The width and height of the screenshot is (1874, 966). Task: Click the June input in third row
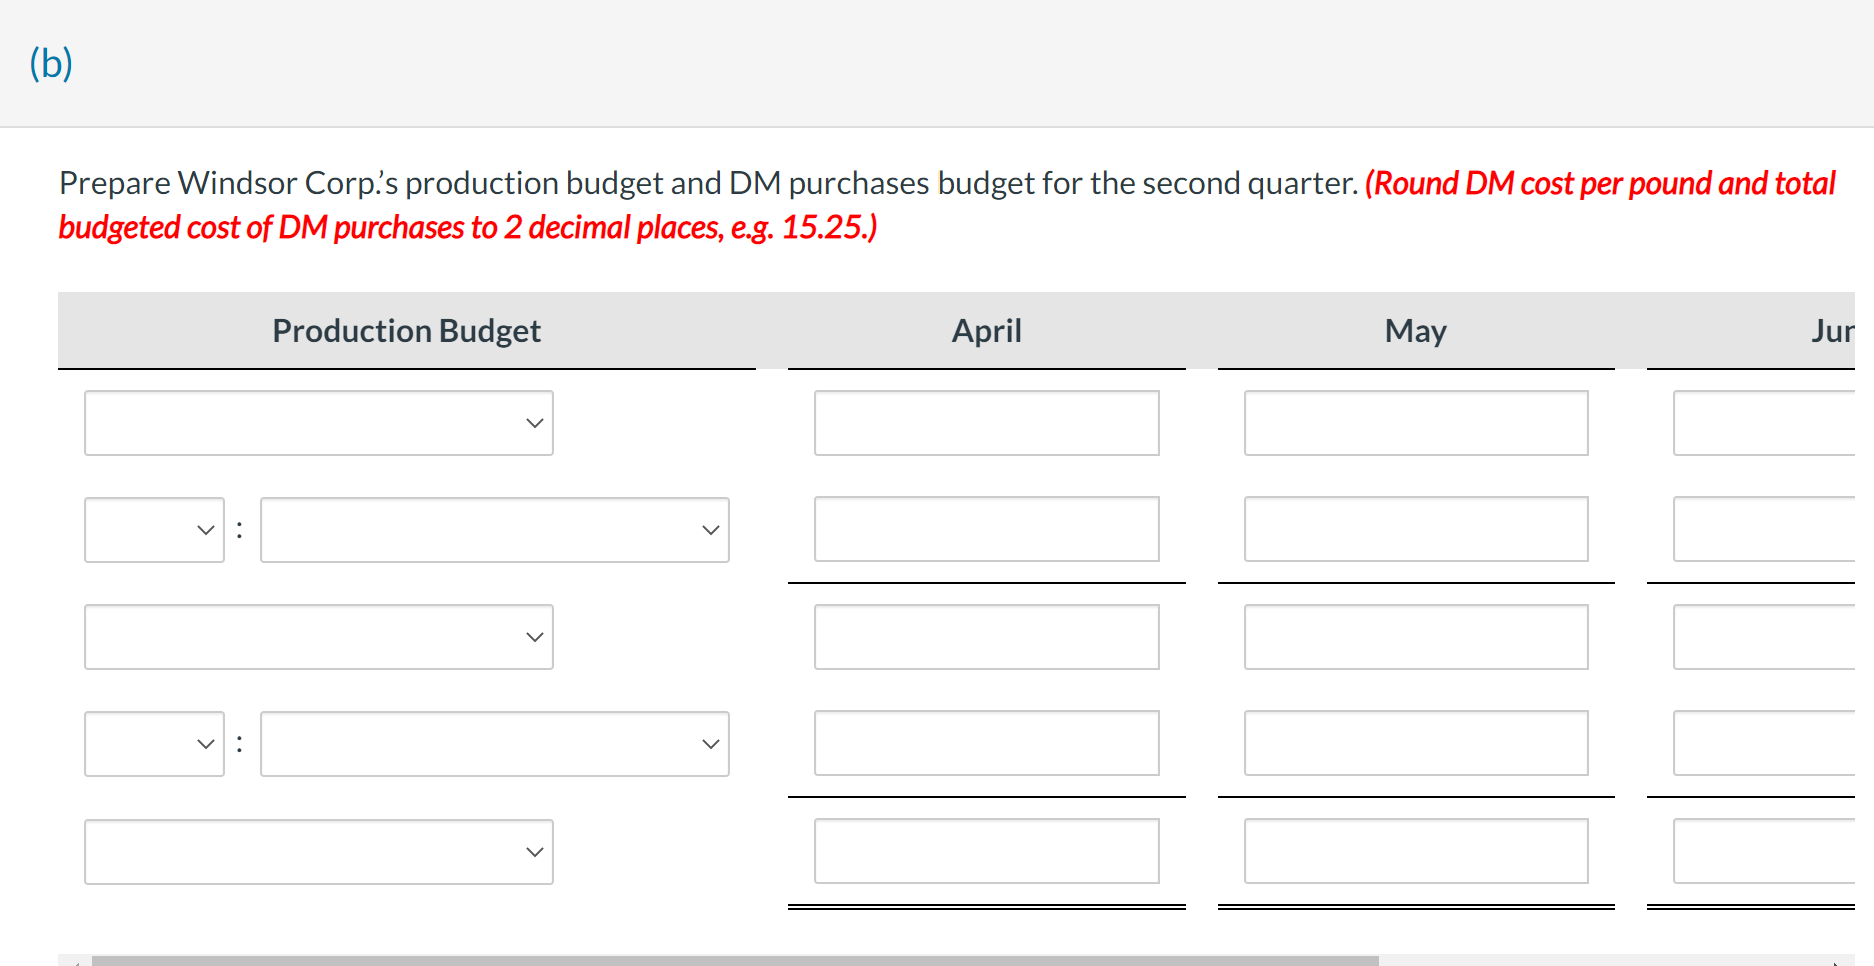point(1764,637)
